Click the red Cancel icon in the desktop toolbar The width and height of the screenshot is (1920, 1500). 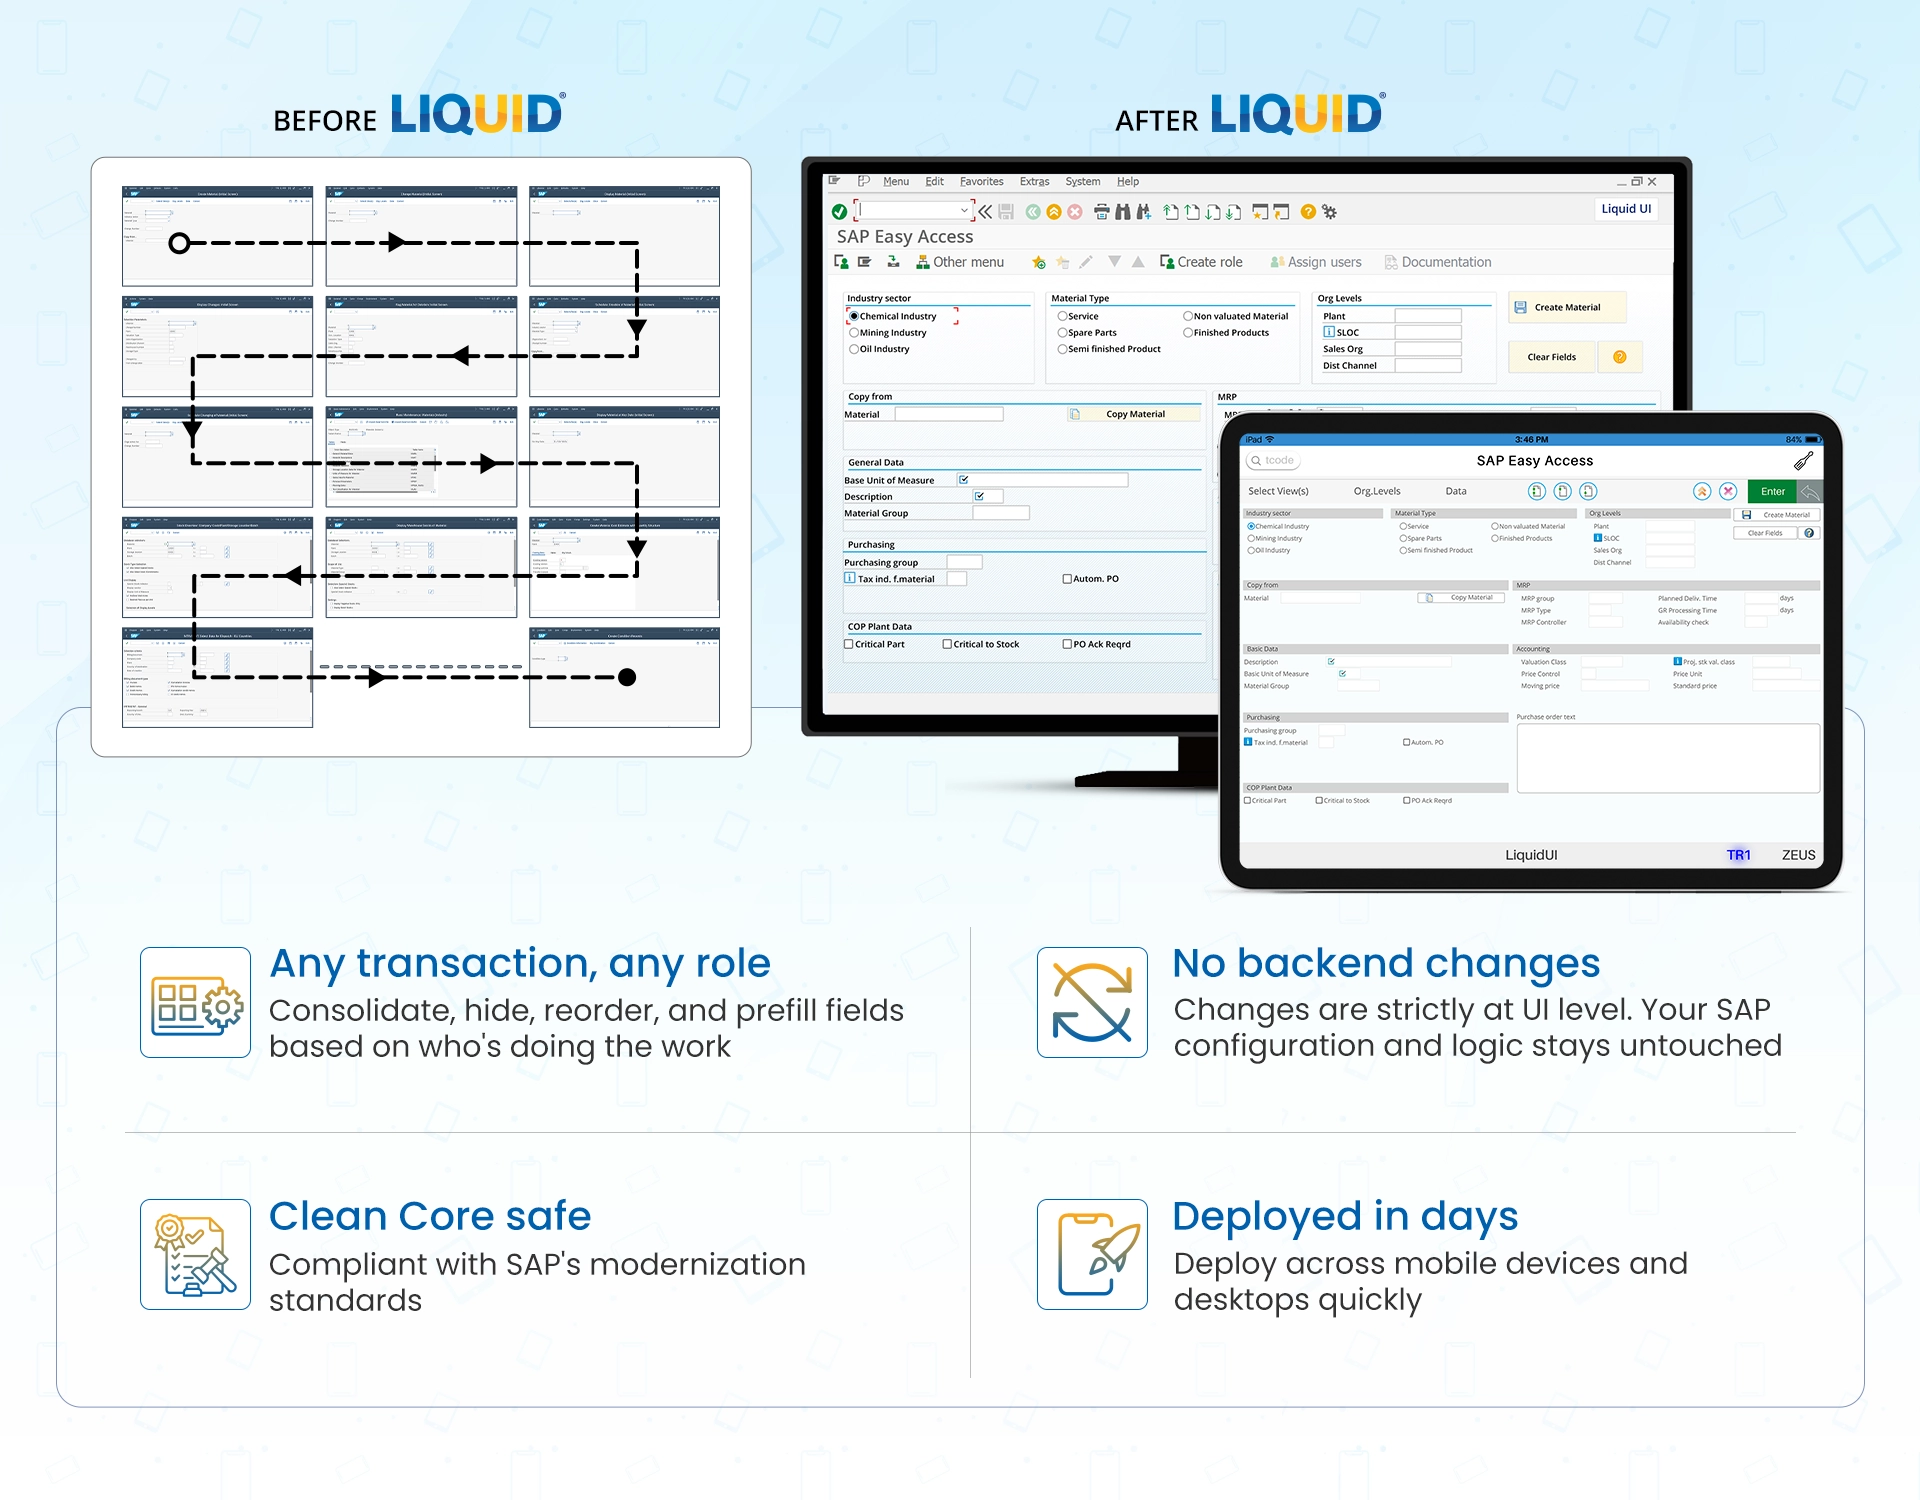tap(1075, 212)
